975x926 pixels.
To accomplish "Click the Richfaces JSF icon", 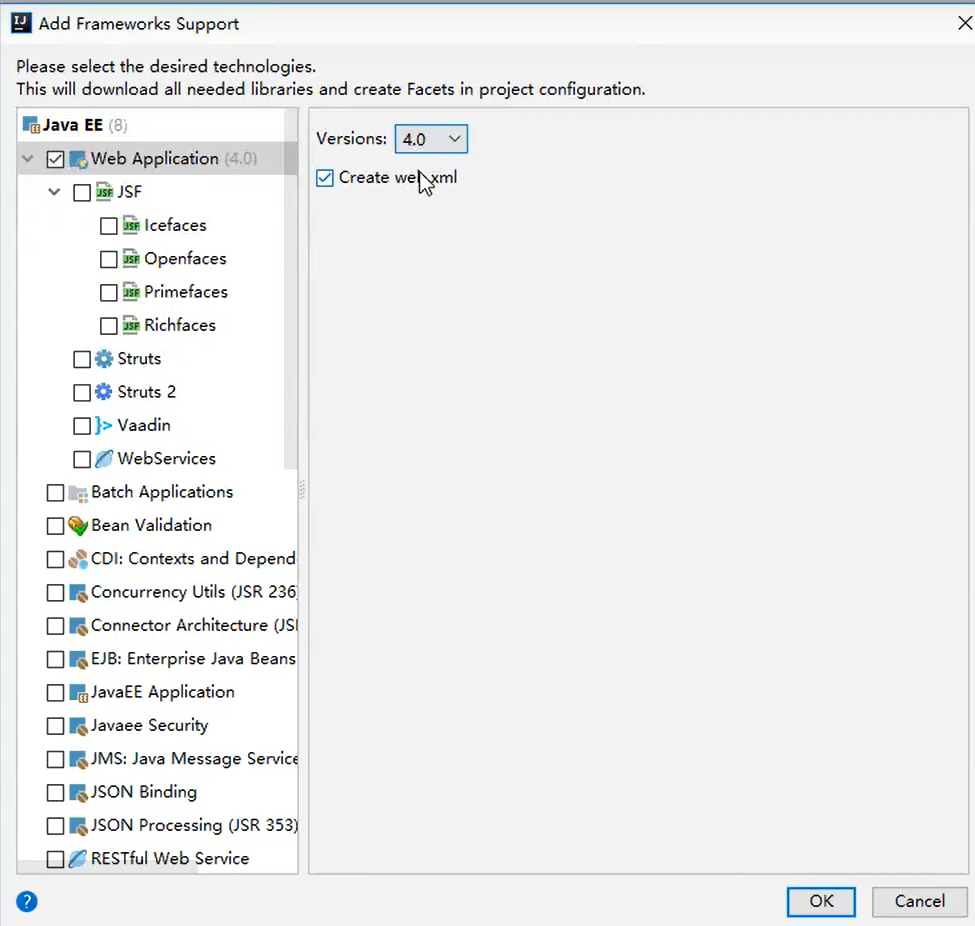I will coord(131,325).
